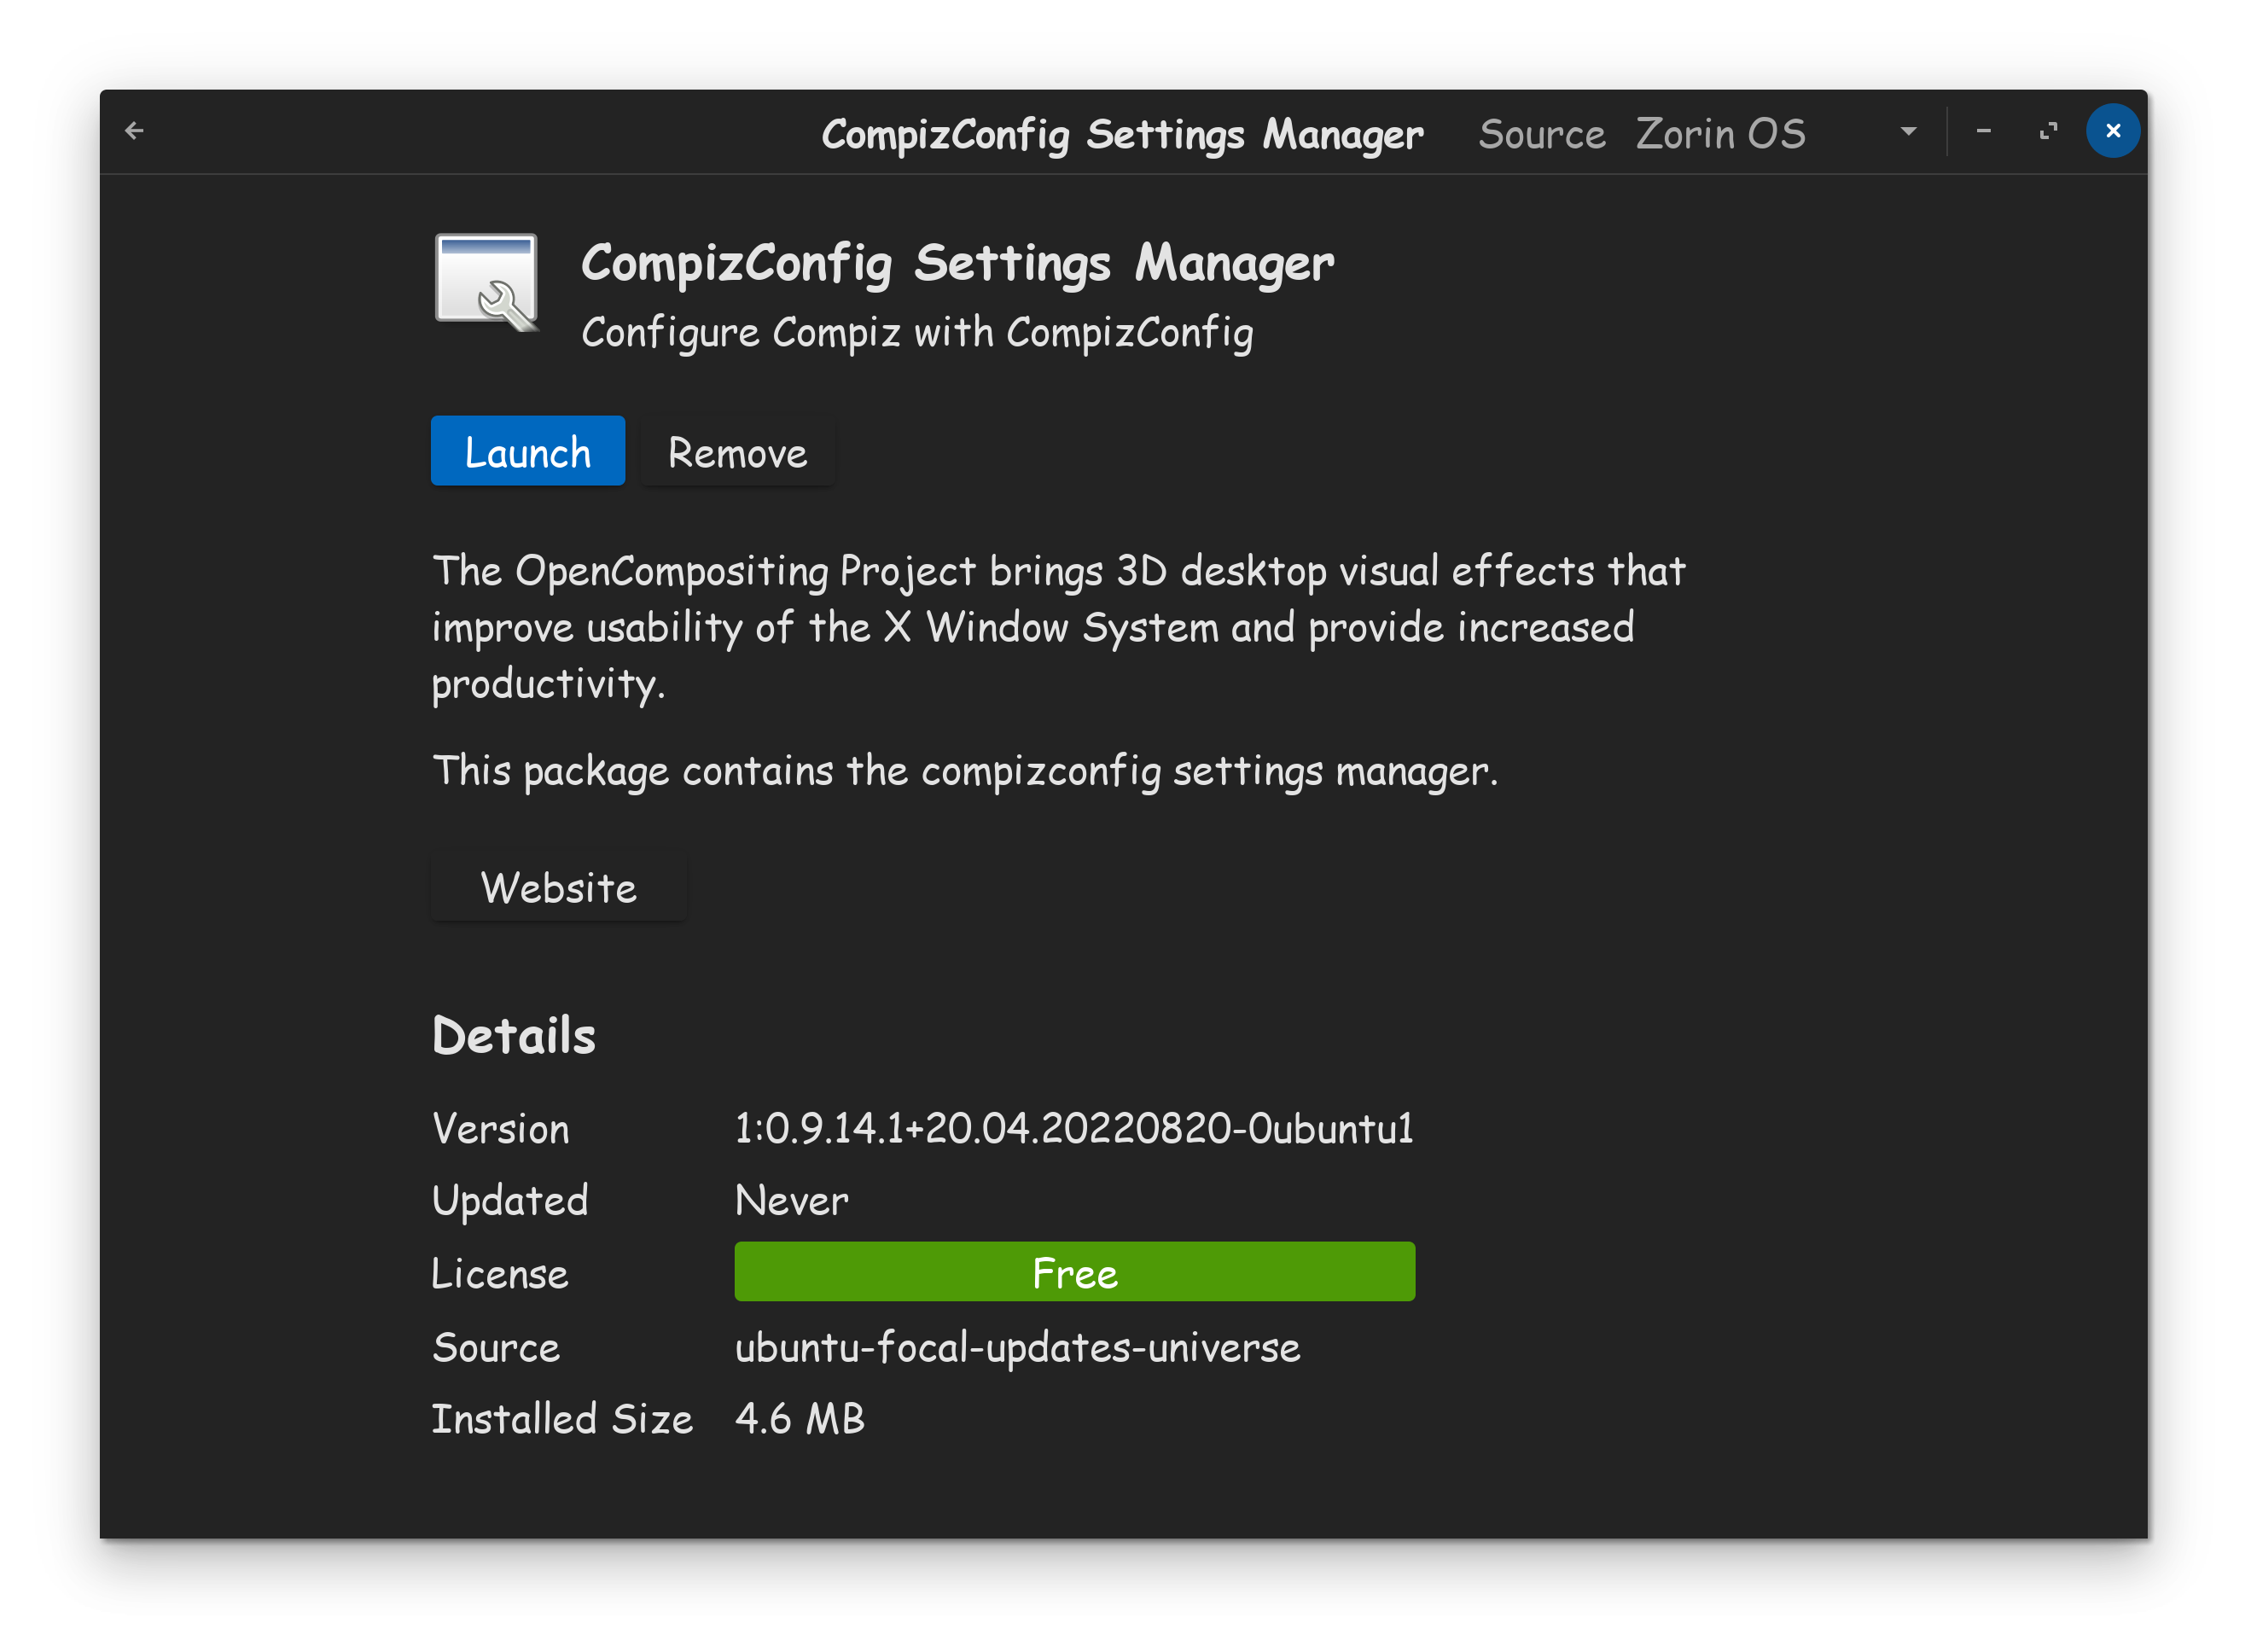Click the License label

pos(500,1274)
